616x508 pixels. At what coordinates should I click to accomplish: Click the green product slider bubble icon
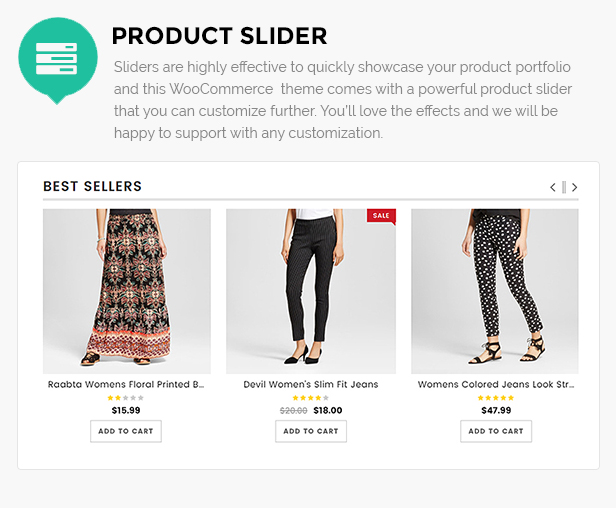point(58,60)
